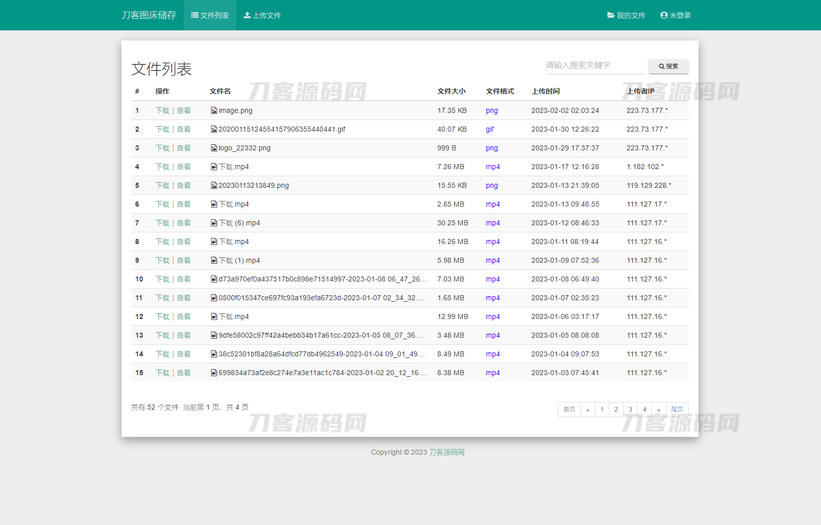Click the image file icon beside image.png

[214, 111]
